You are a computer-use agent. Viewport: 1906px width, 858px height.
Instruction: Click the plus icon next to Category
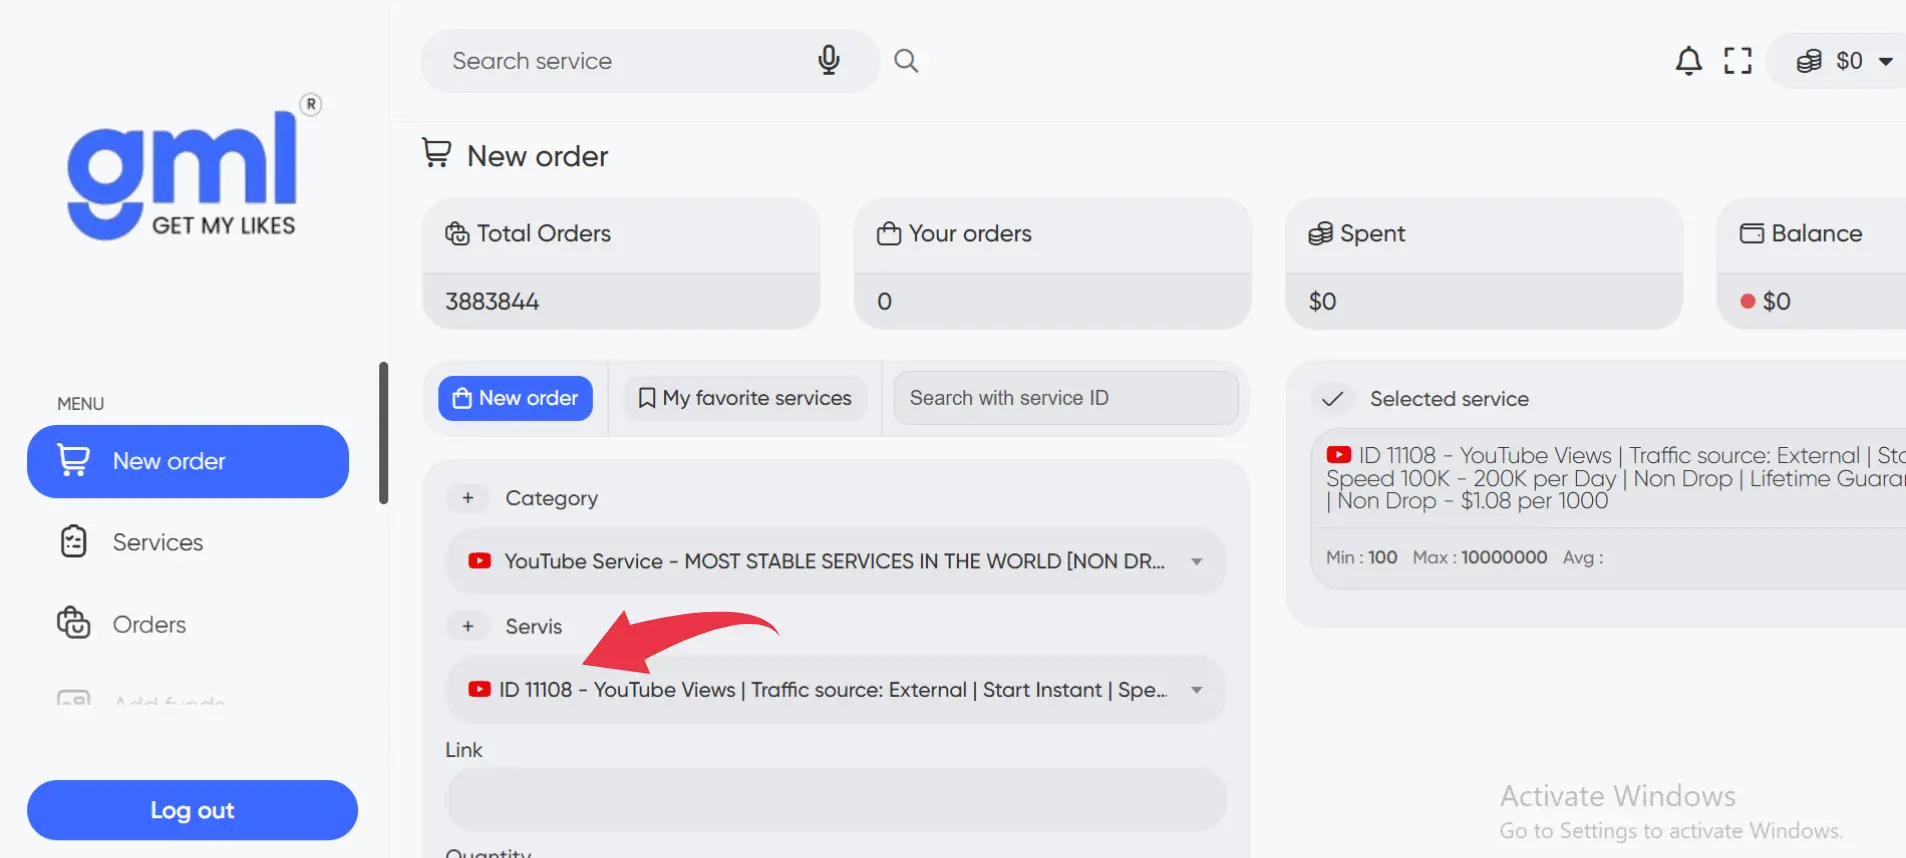tap(467, 498)
